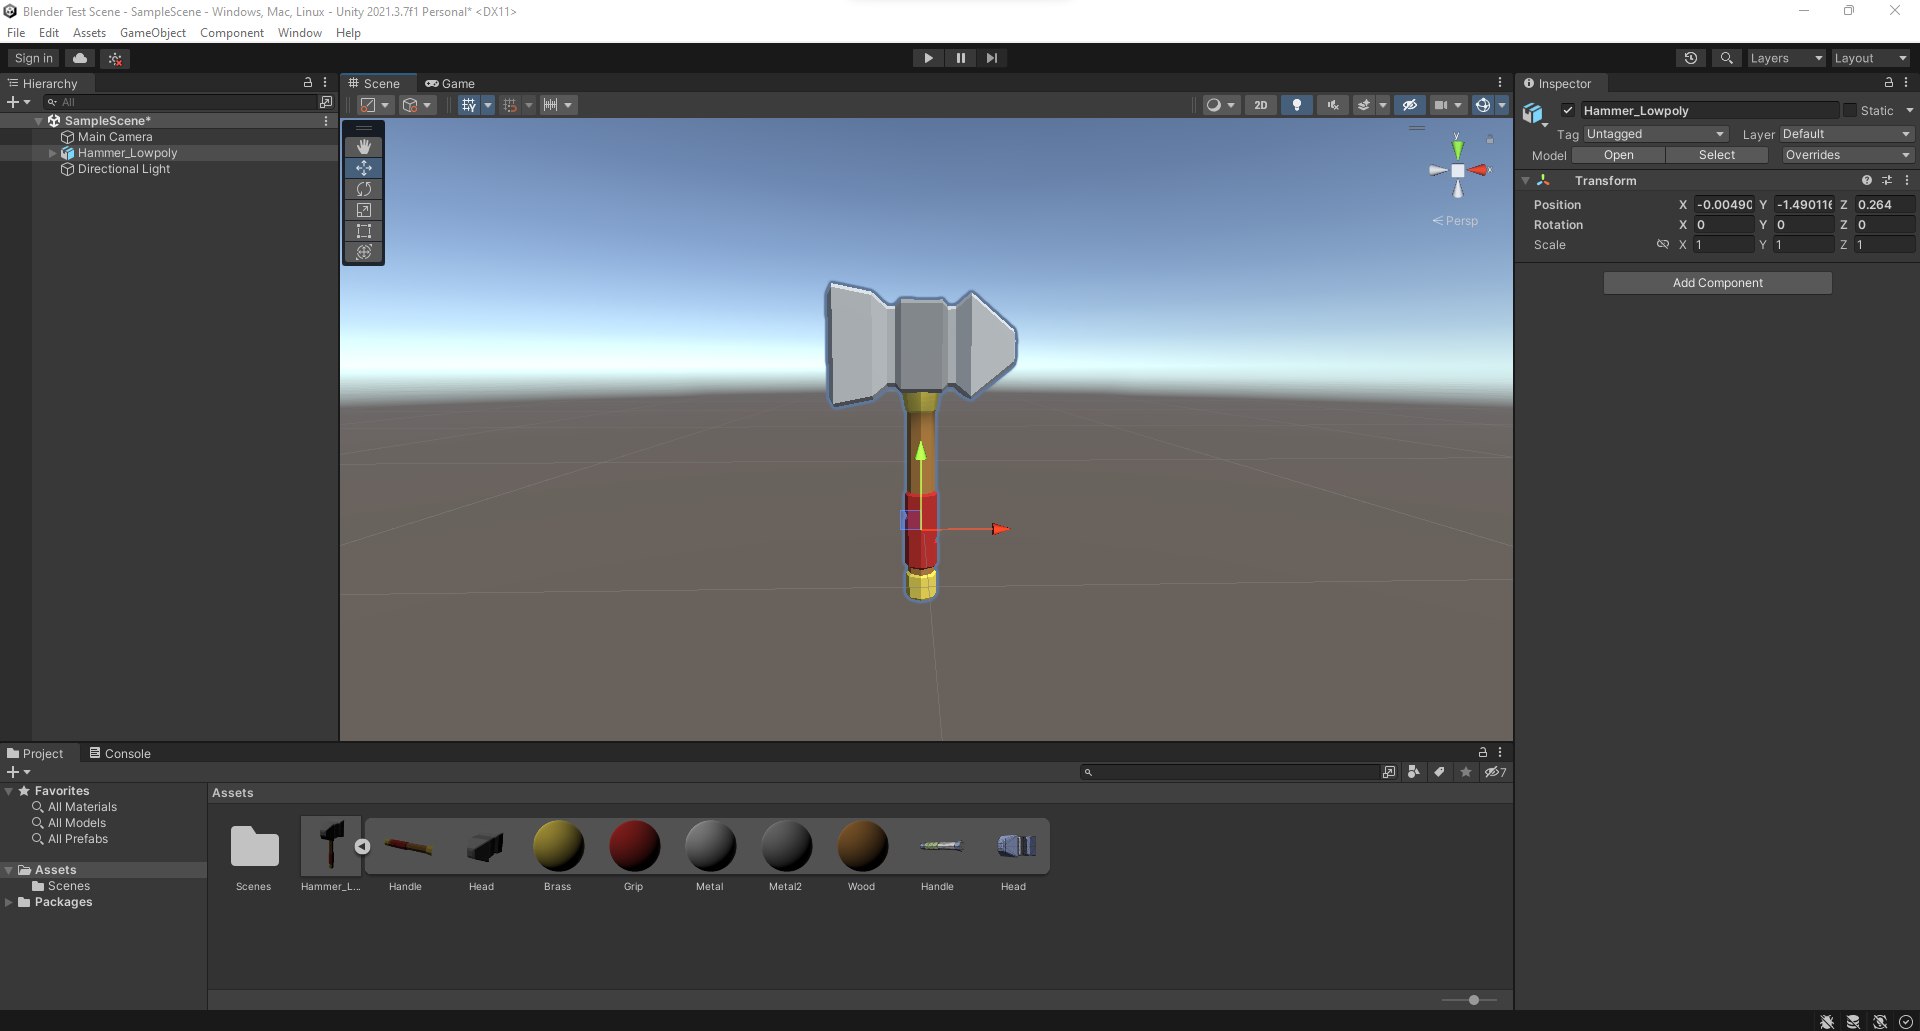Viewport: 1920px width, 1031px height.
Task: Click the model Open button
Action: pyautogui.click(x=1618, y=155)
